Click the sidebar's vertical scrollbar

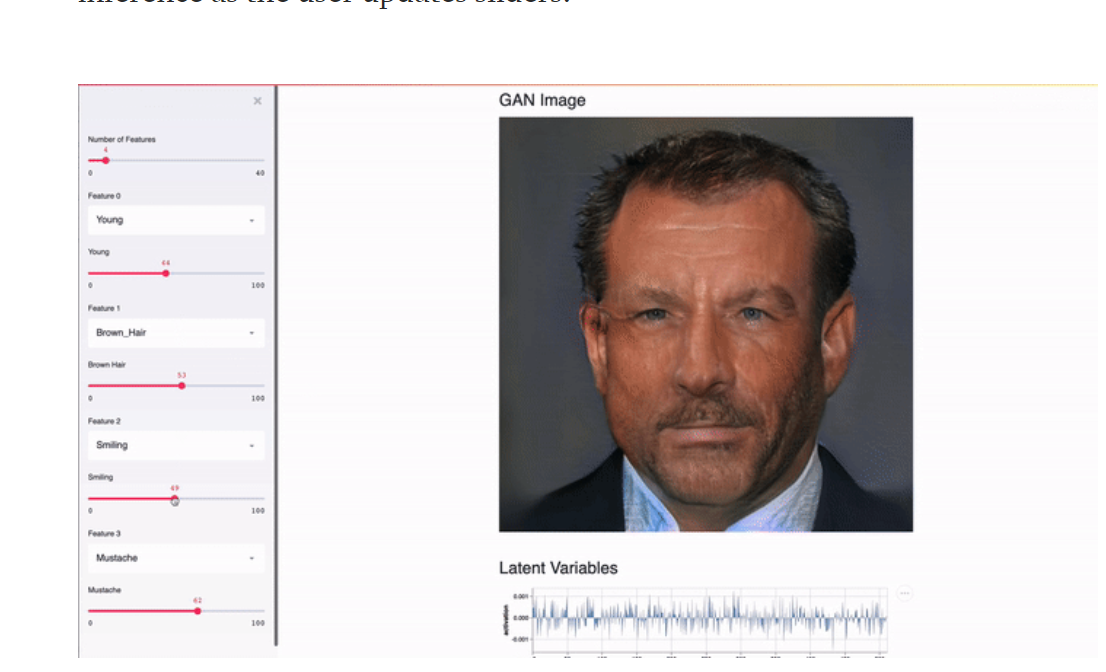[x=276, y=365]
